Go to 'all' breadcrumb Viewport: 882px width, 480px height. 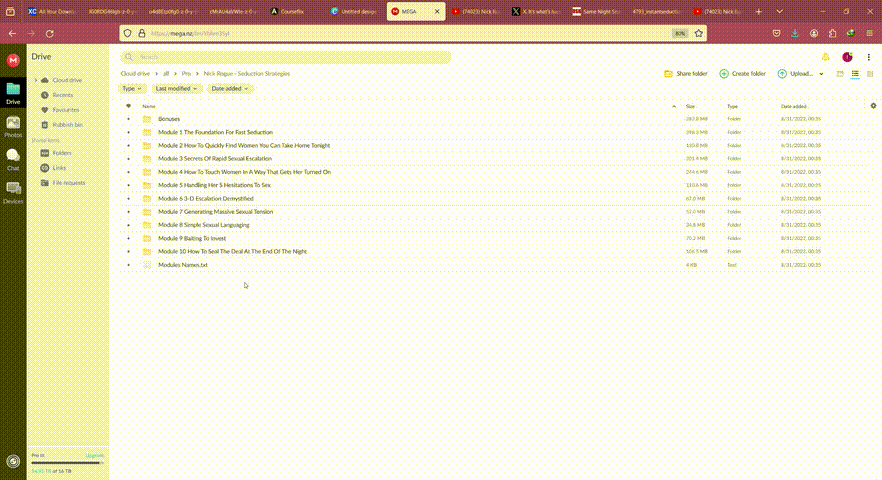(166, 74)
